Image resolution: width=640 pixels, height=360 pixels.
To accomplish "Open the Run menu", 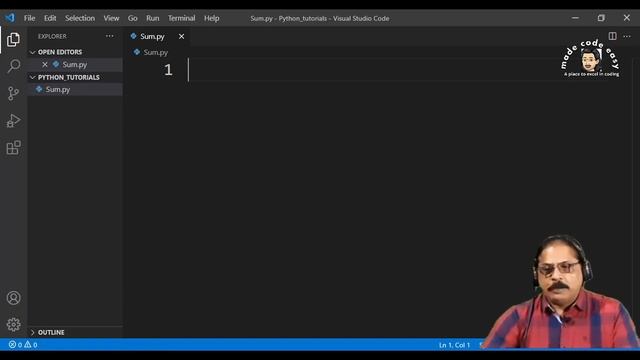I will pyautogui.click(x=153, y=18).
